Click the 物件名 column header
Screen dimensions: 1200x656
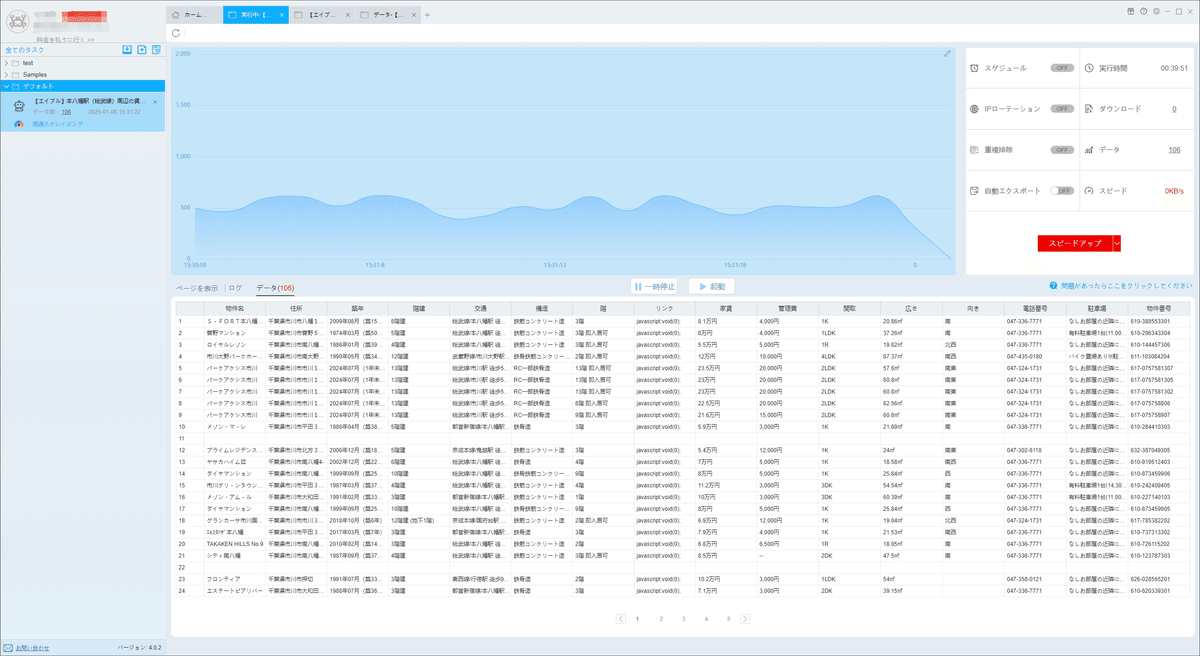[235, 309]
